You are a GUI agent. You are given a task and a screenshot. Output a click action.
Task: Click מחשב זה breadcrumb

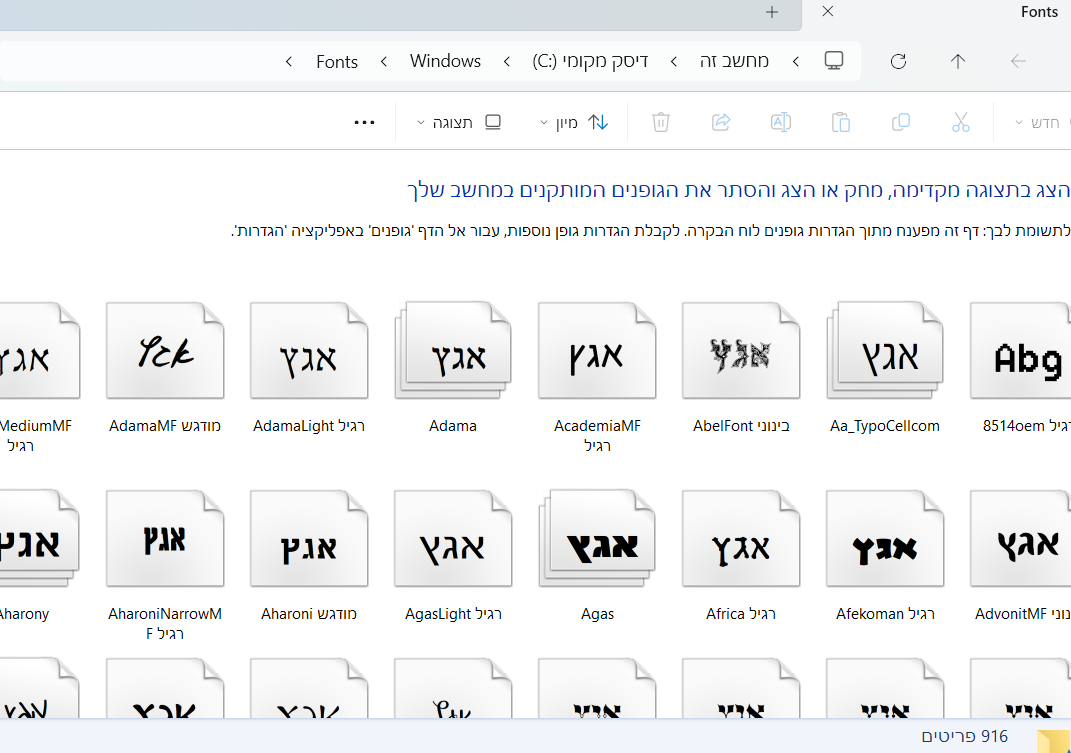(x=734, y=61)
